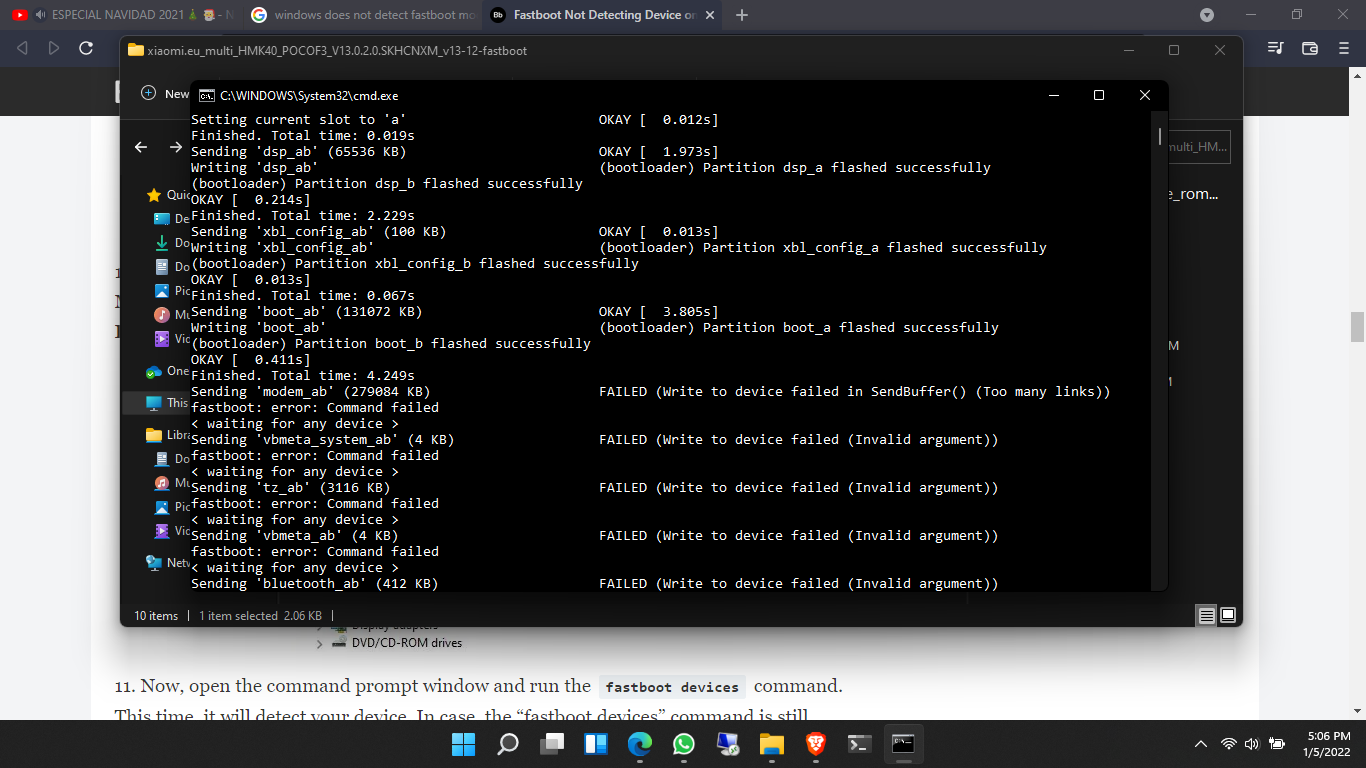
Task: Open Libraries in Explorer sidebar
Action: [168, 435]
